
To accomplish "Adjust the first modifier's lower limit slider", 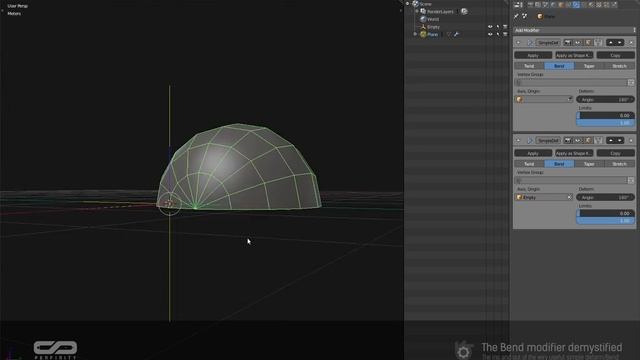I will [605, 115].
